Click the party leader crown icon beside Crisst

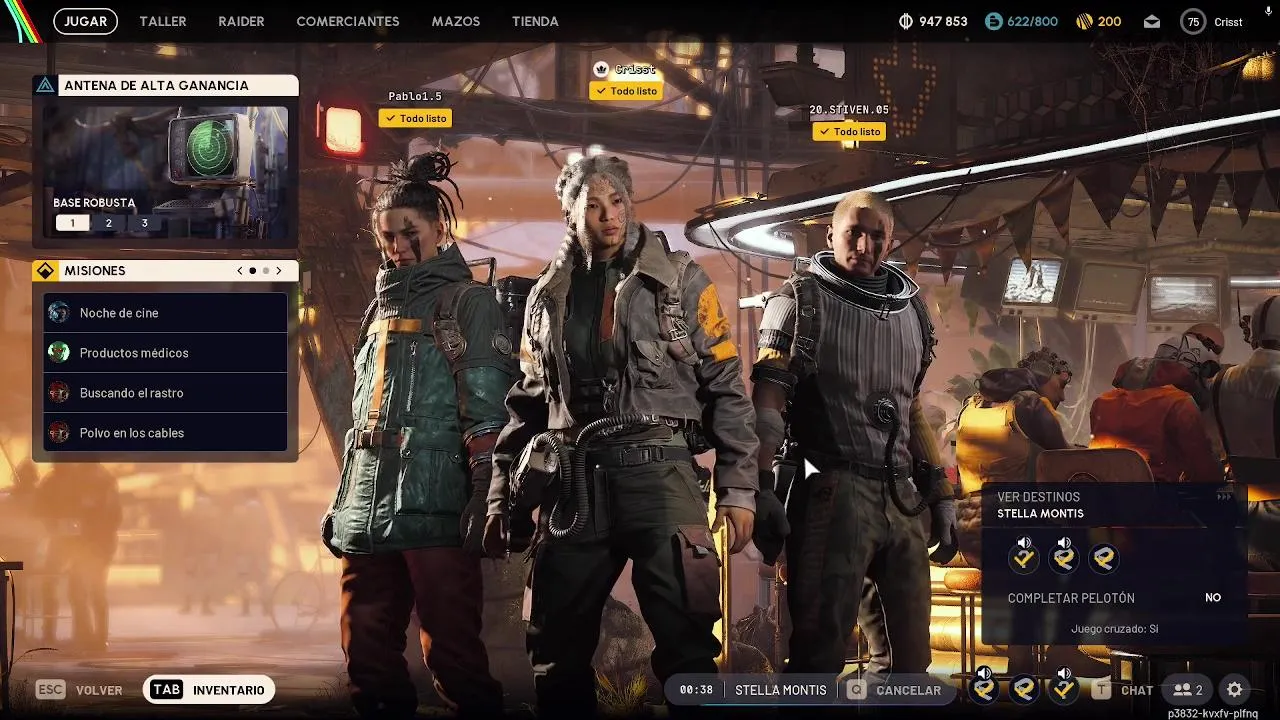[x=601, y=69]
